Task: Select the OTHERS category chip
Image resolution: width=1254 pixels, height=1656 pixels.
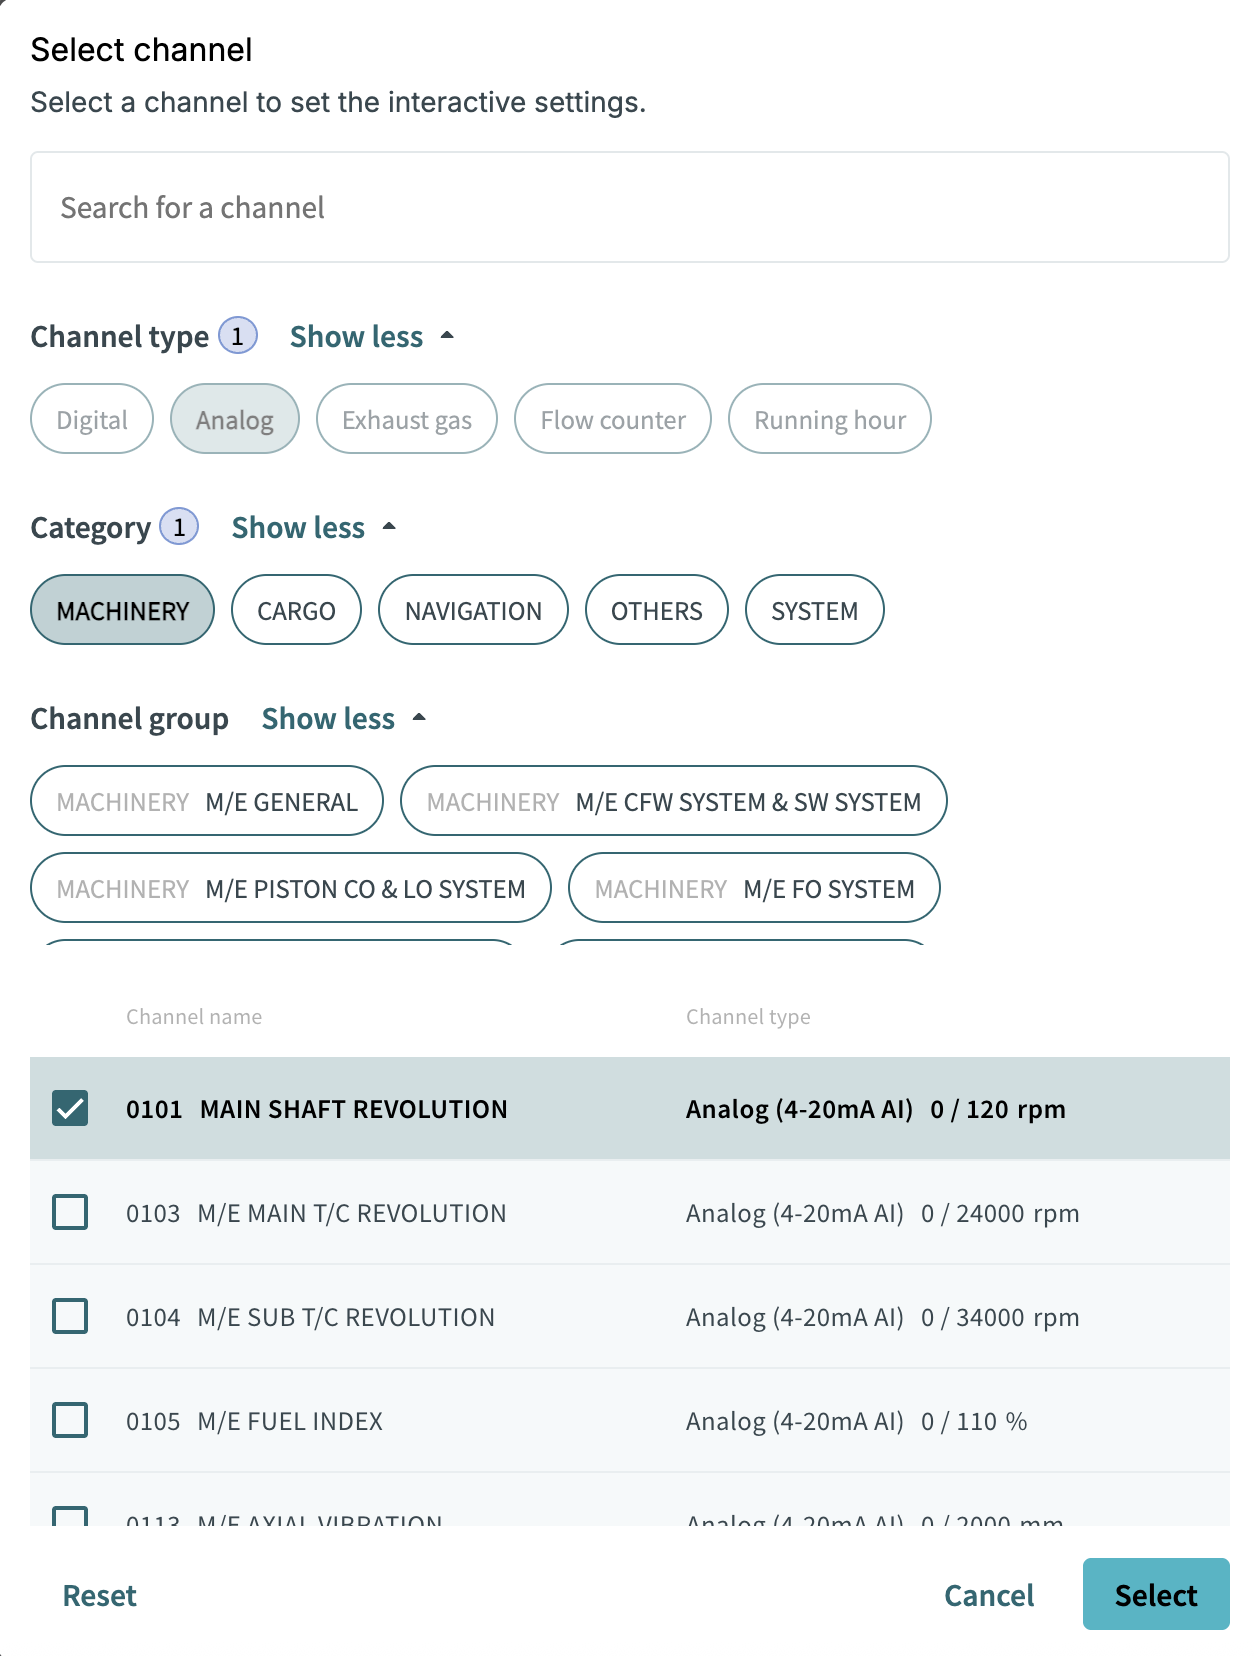Action: click(x=657, y=610)
